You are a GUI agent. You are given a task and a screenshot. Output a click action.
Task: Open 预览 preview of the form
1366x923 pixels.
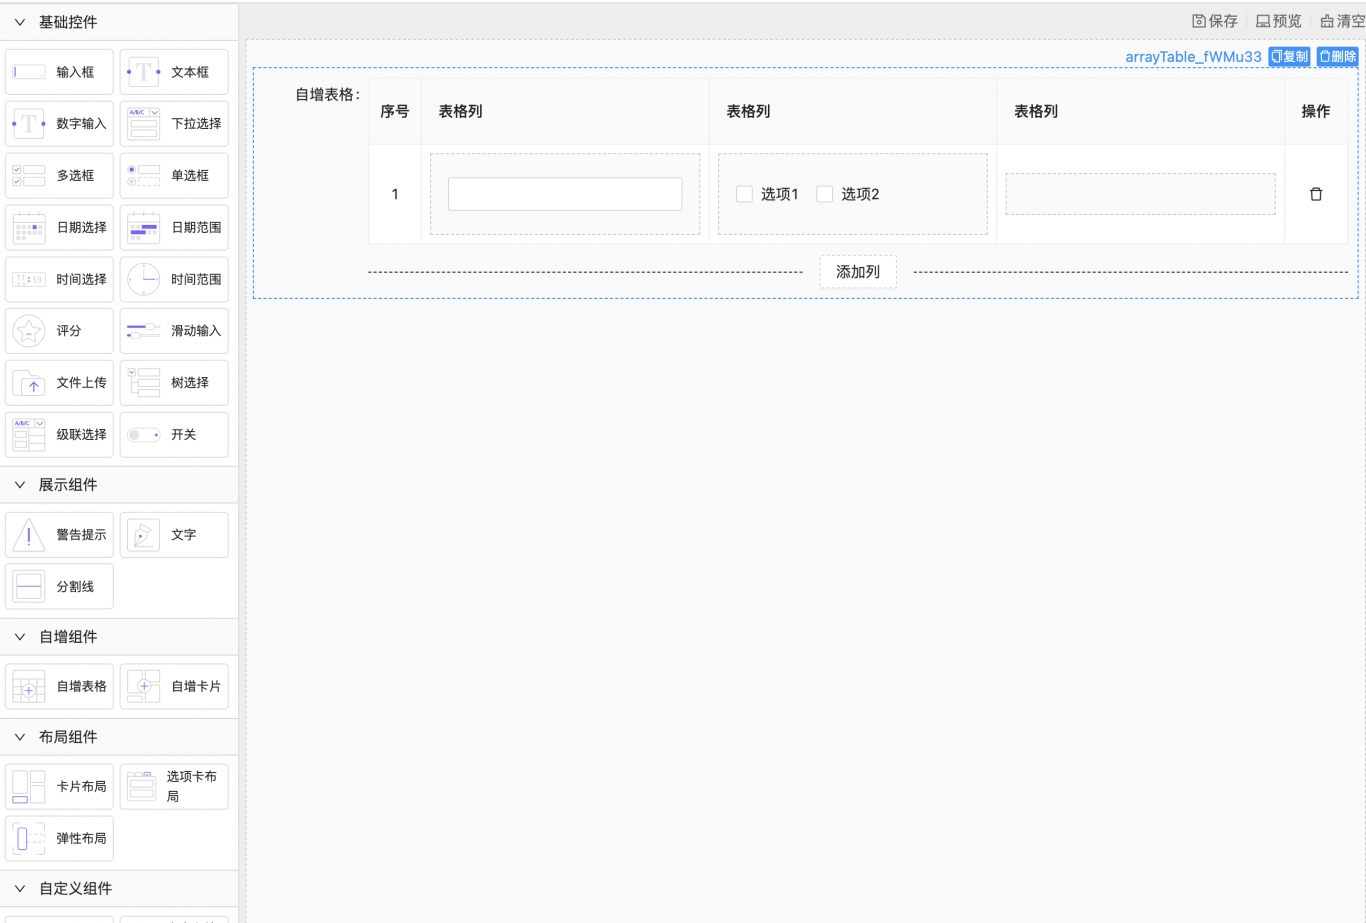1279,21
